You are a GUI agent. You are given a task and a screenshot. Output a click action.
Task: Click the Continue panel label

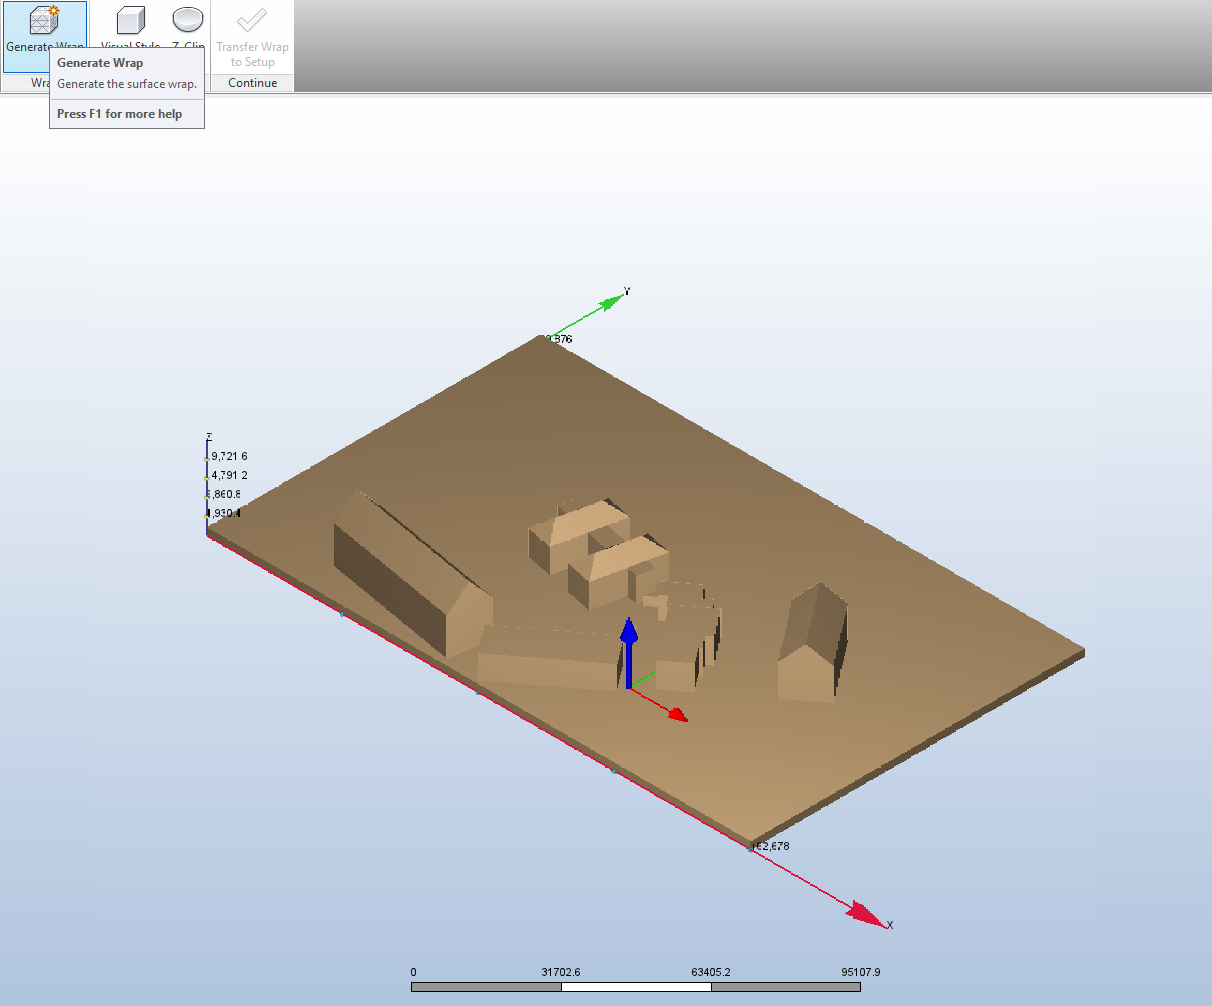tap(252, 83)
